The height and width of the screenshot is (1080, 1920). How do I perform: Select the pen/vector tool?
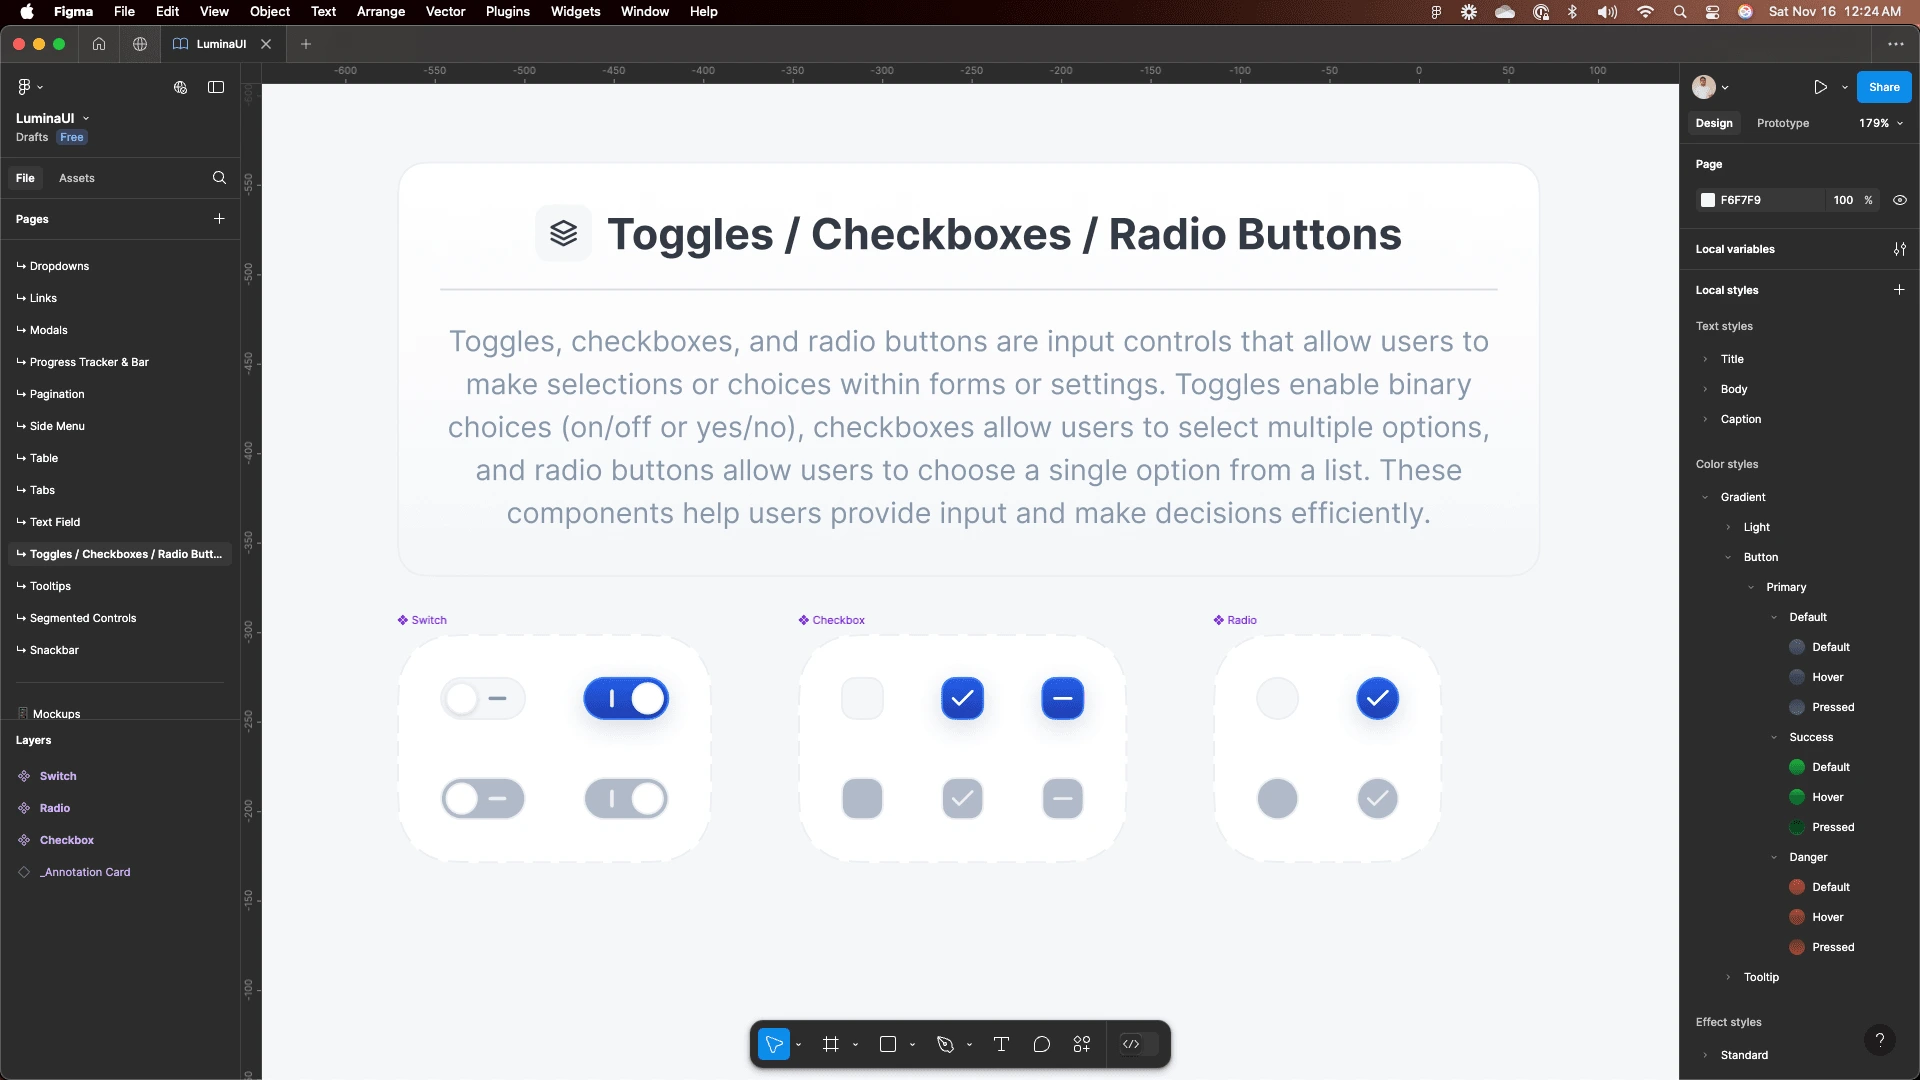947,1043
